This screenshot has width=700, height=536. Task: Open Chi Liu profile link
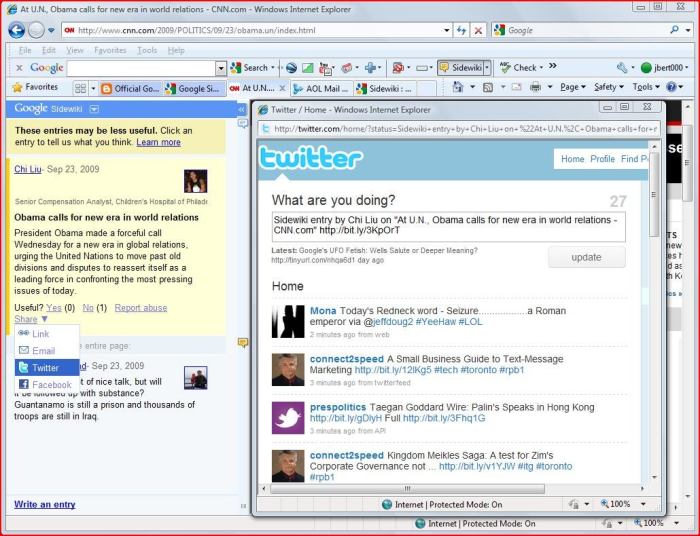point(28,169)
